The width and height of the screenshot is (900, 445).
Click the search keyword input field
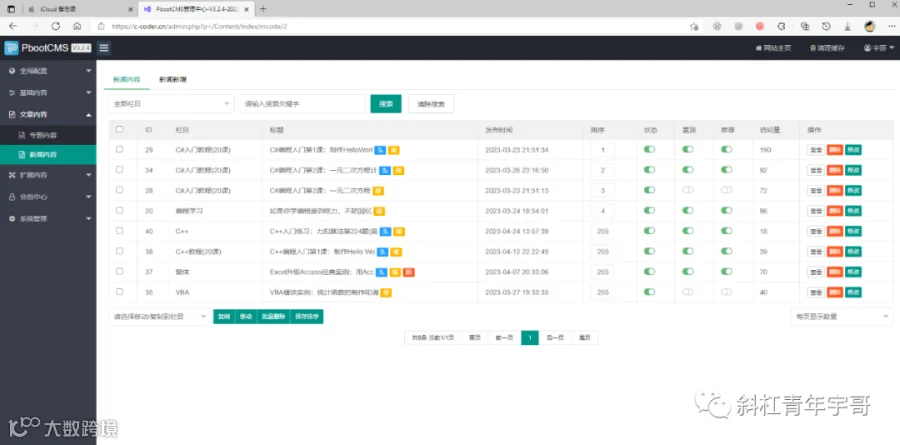pos(302,104)
